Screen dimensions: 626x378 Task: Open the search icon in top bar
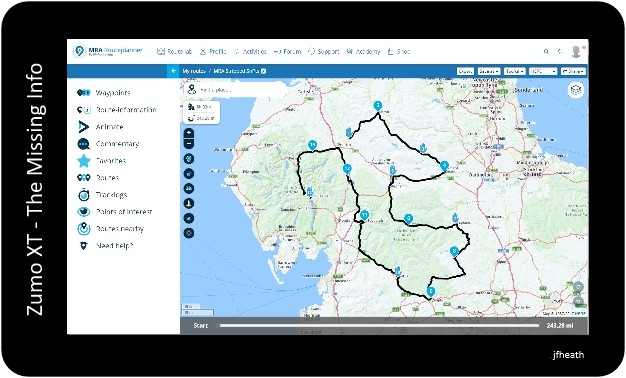coord(546,51)
